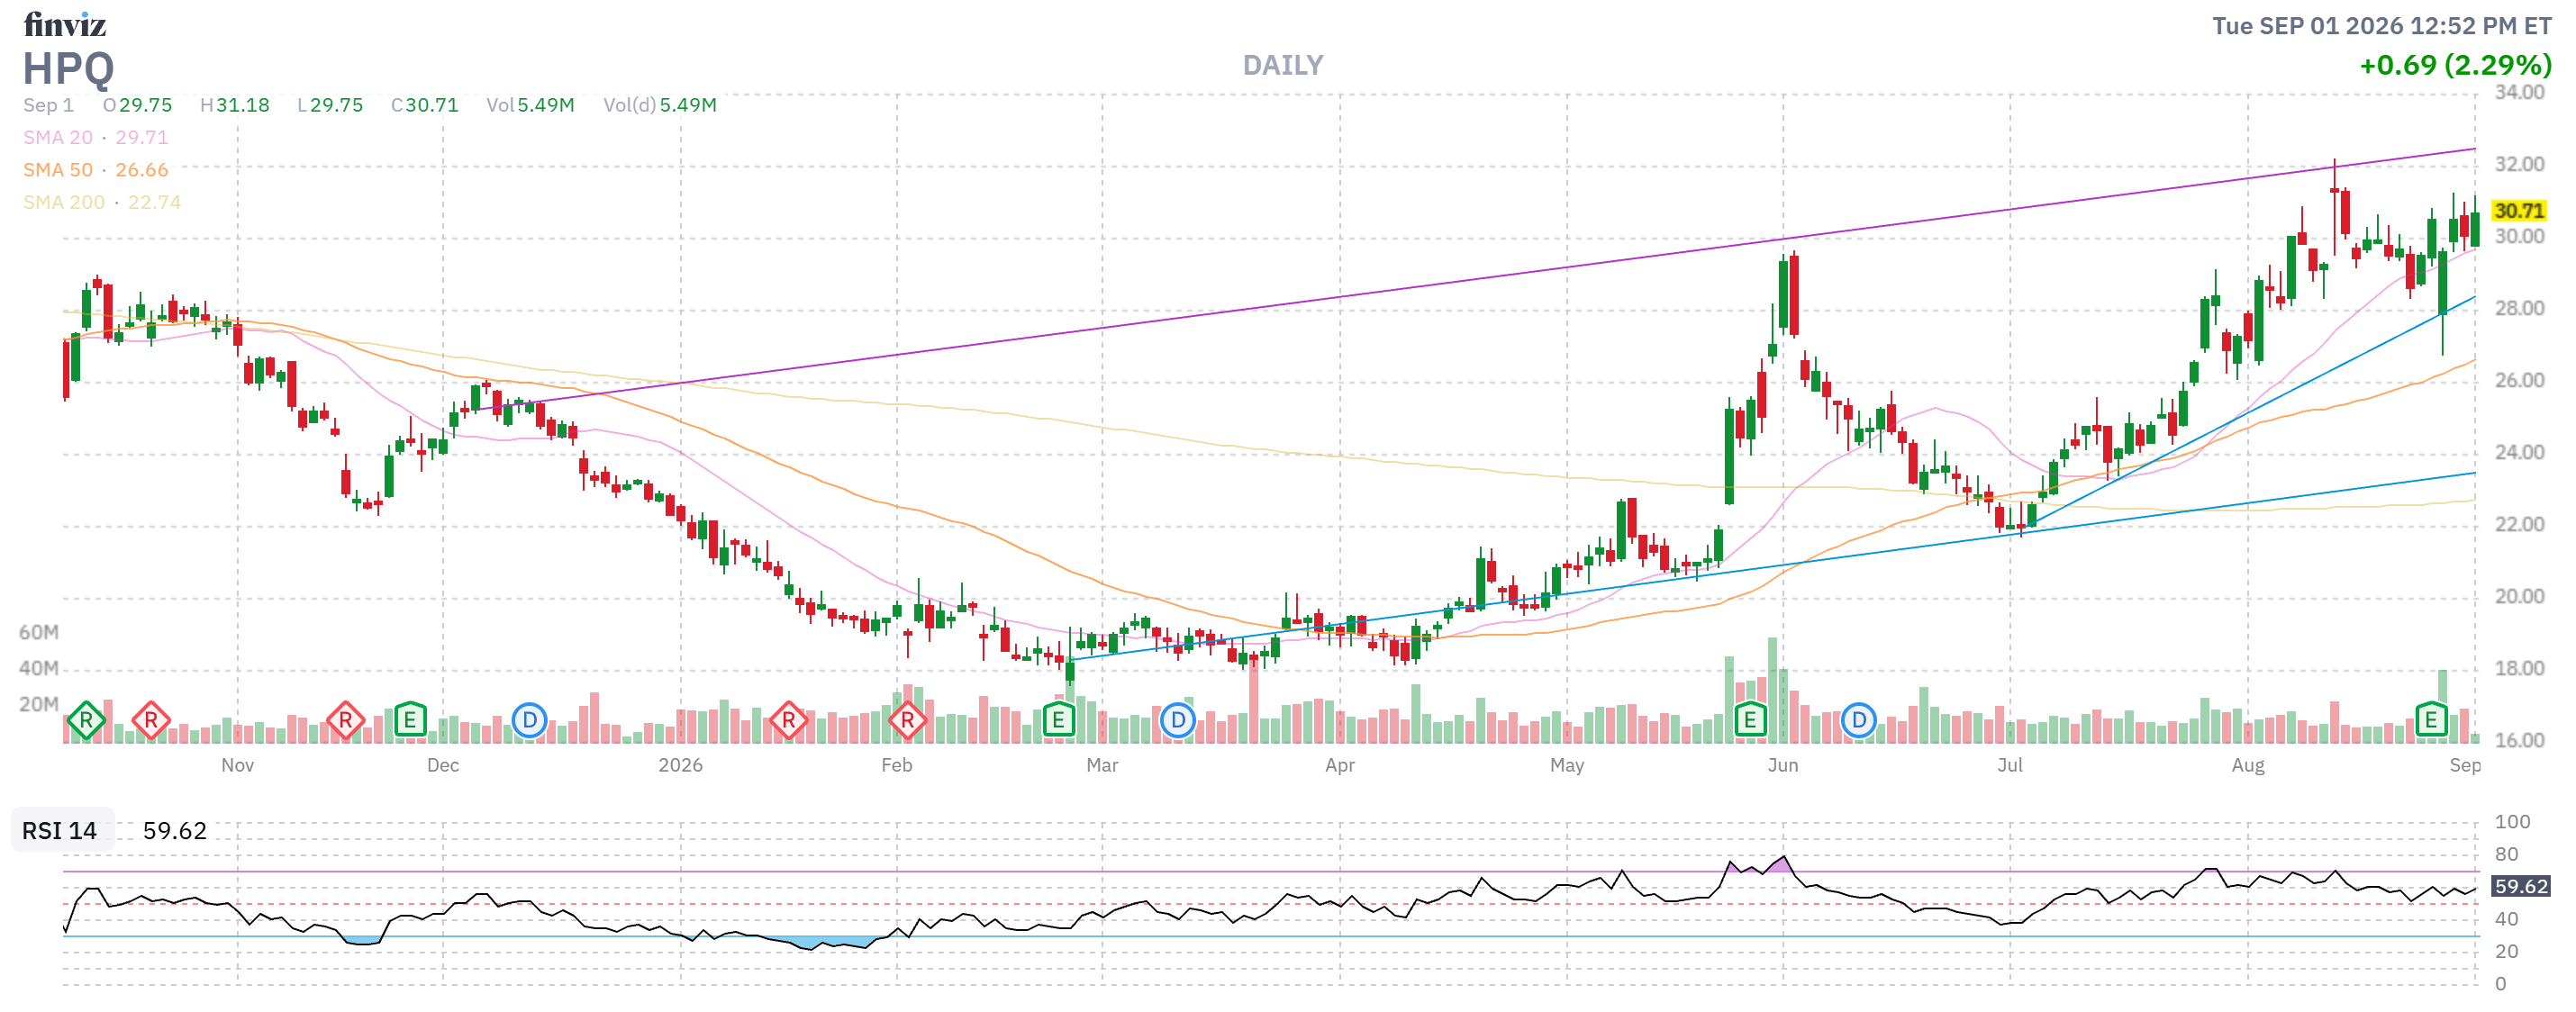The width and height of the screenshot is (2576, 1012).
Task: Select the SMA 200 legend entry
Action: 102,202
